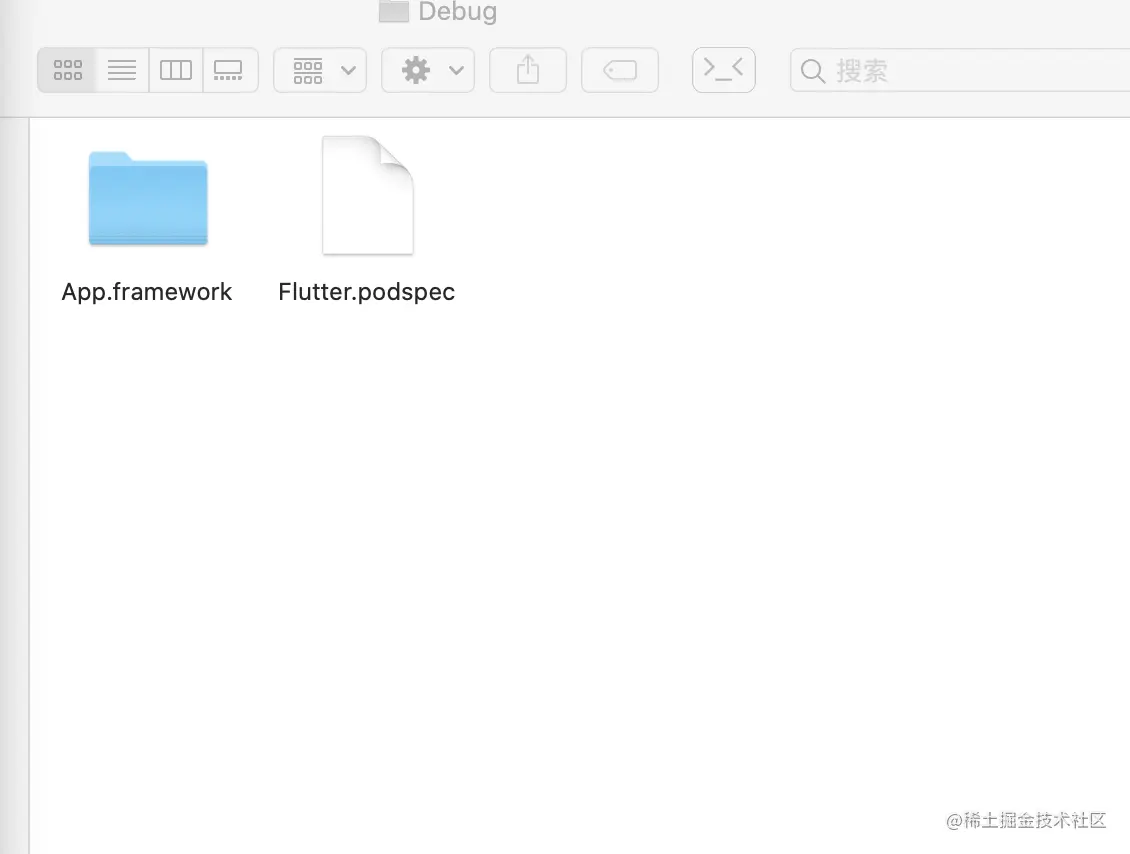Switch Finder to gallery view
The image size is (1130, 854).
(230, 70)
